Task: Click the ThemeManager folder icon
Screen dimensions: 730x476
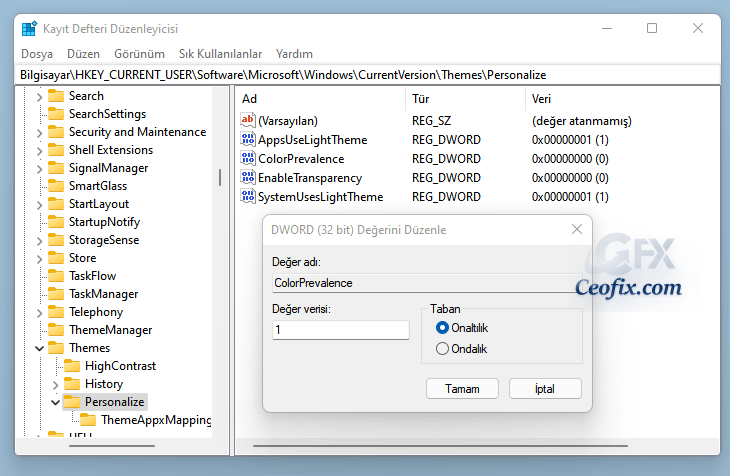Action: pyautogui.click(x=56, y=330)
